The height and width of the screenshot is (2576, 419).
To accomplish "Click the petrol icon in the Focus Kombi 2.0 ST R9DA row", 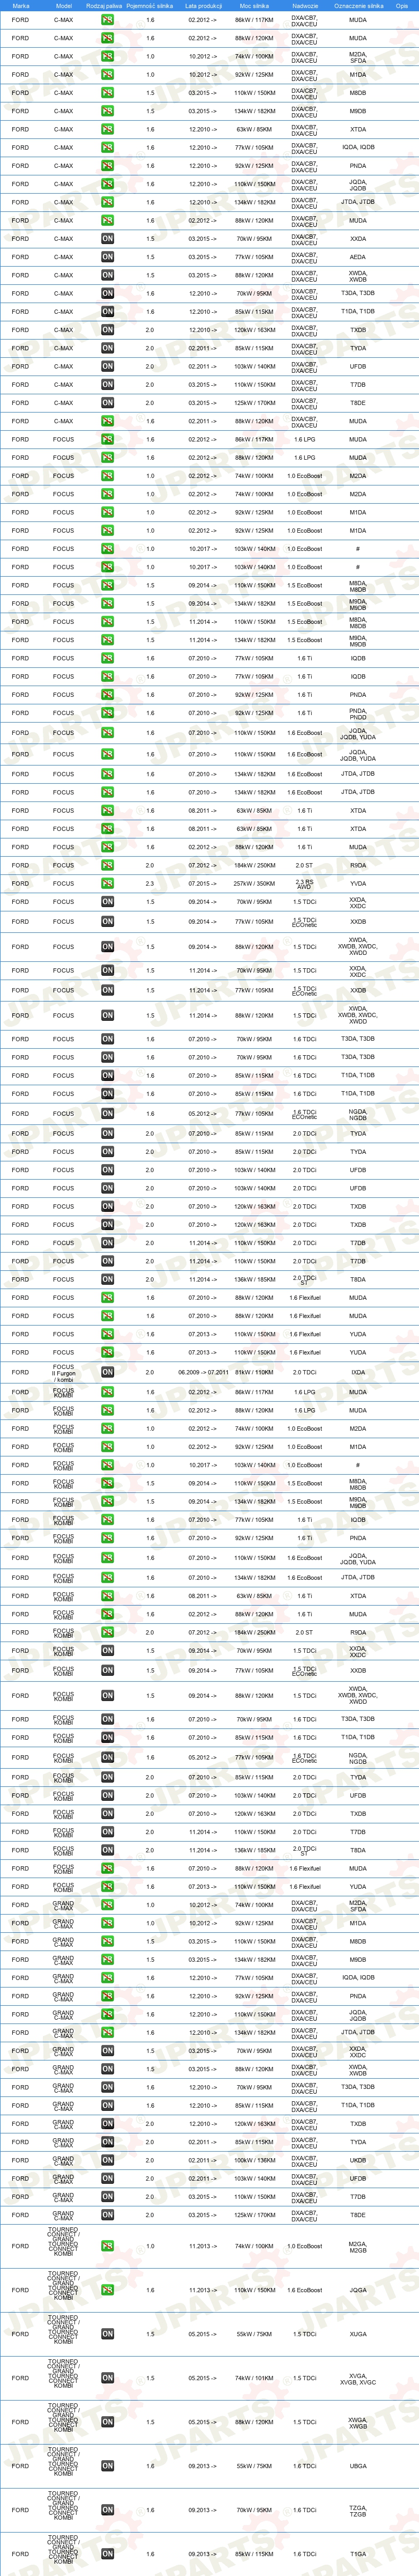I will [x=107, y=1633].
